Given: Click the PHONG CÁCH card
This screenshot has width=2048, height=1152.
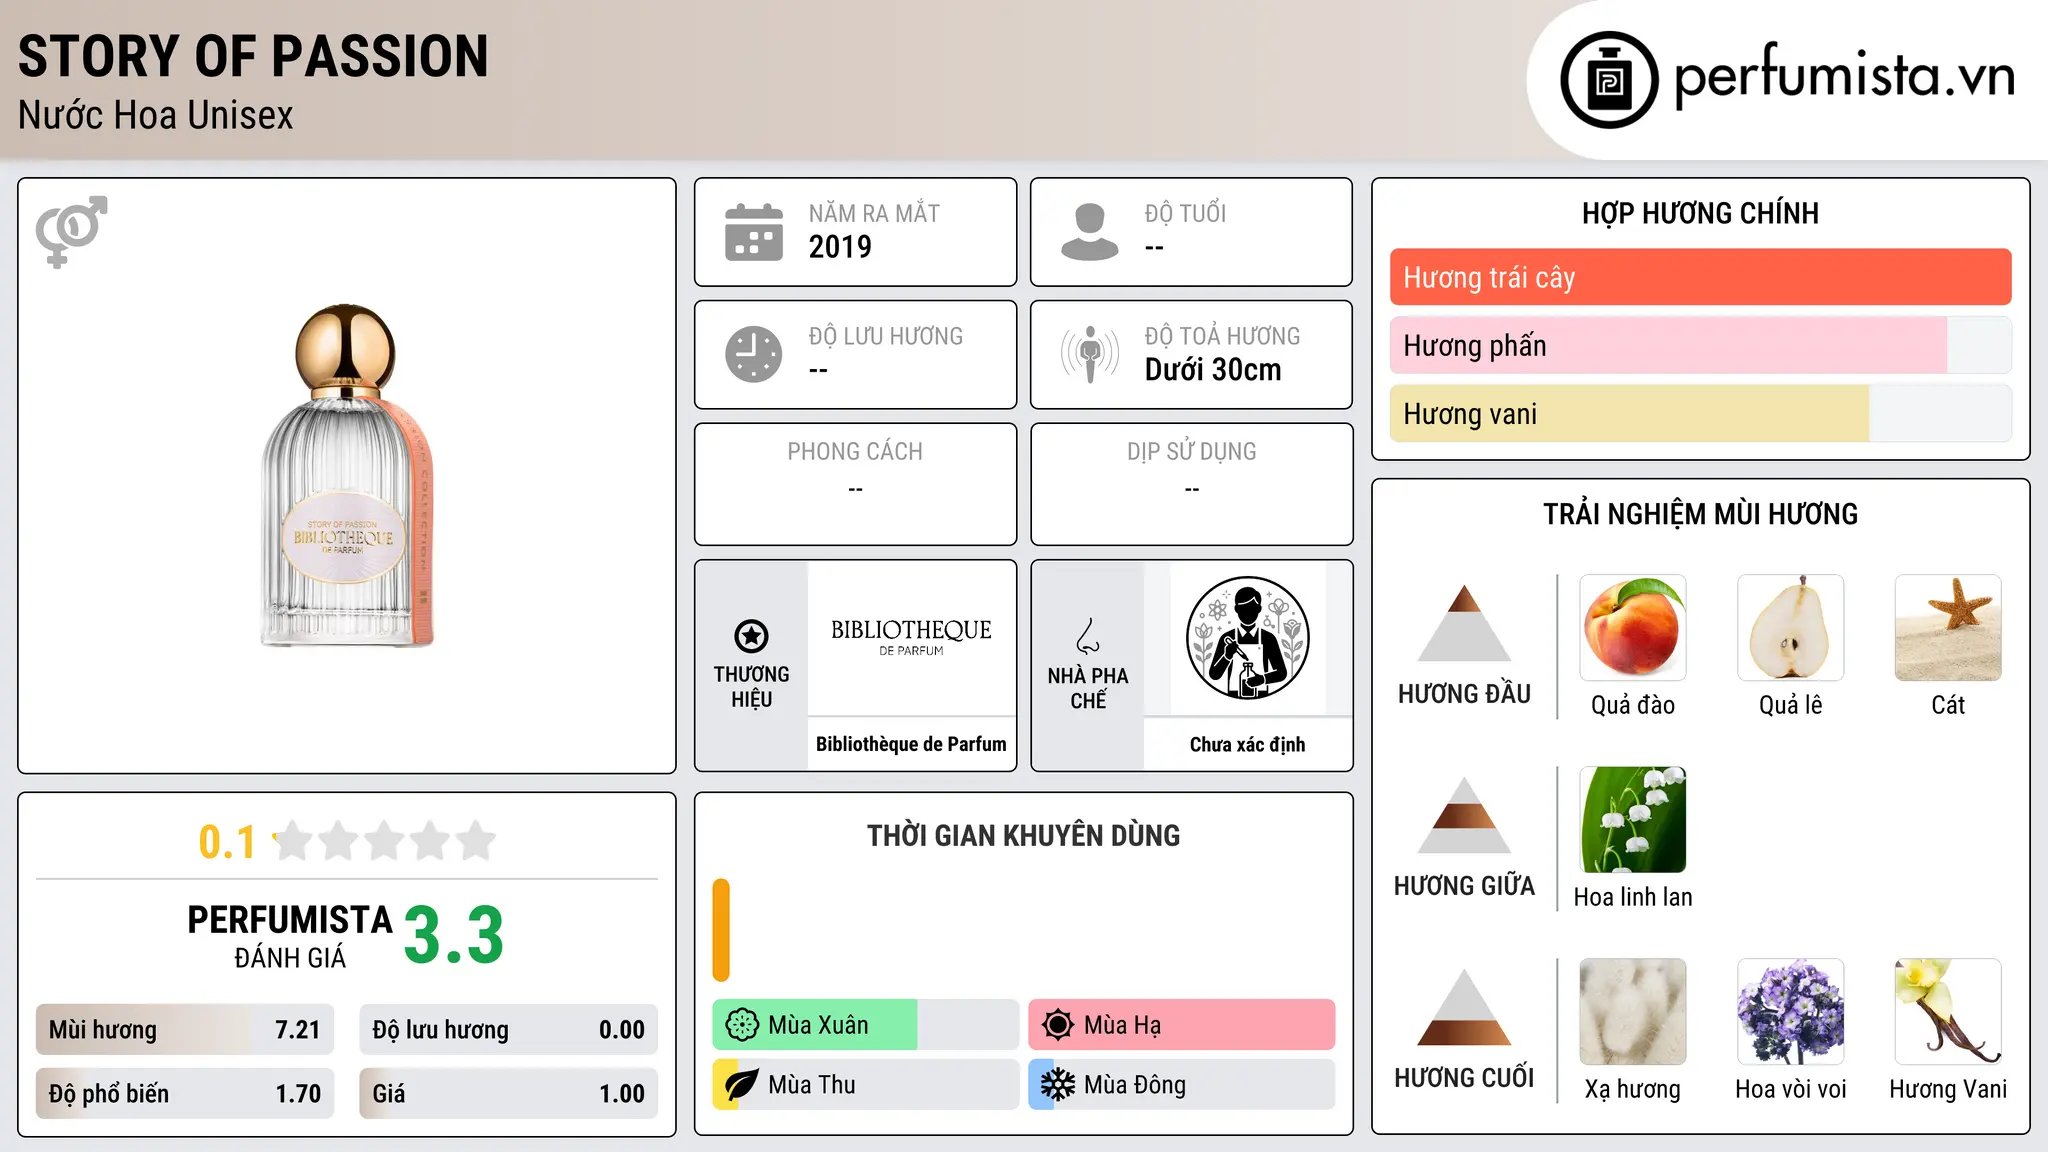Looking at the screenshot, I should pos(855,484).
